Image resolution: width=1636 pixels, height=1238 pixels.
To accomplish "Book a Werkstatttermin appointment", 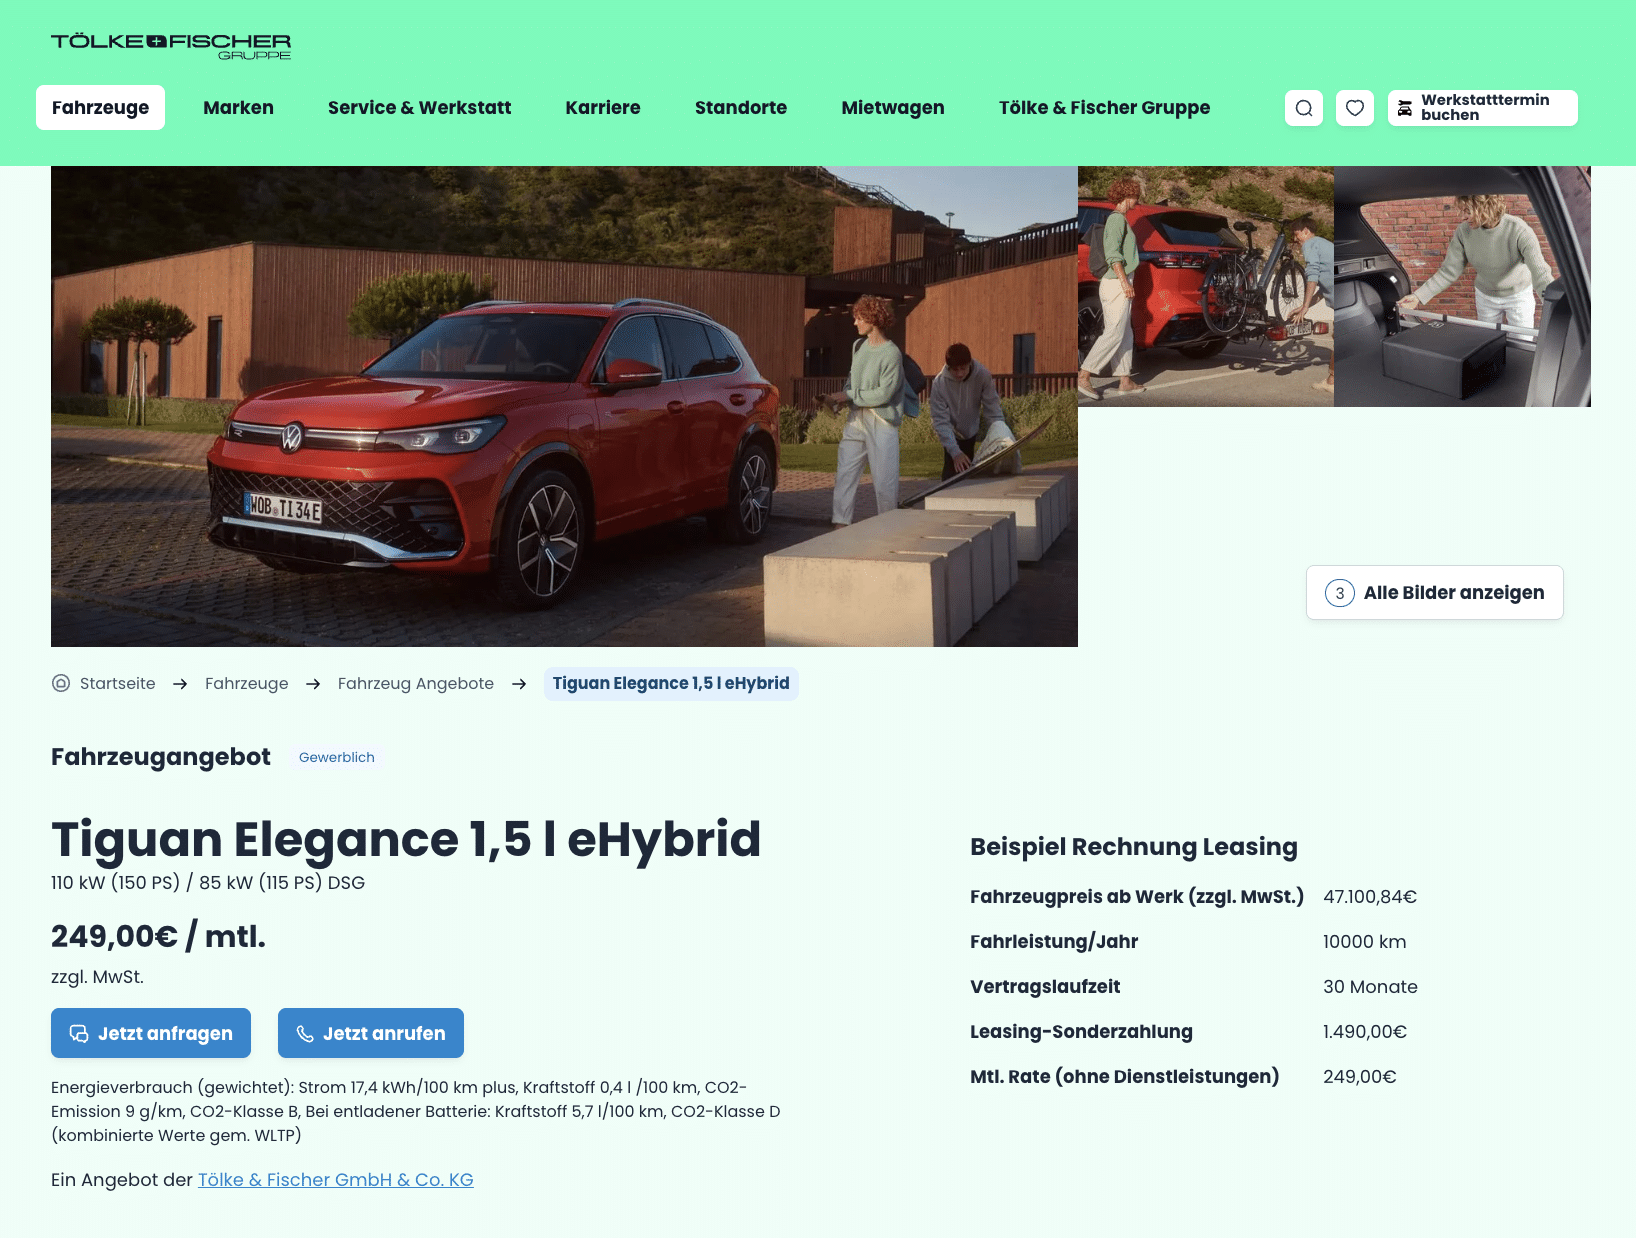I will pyautogui.click(x=1483, y=108).
